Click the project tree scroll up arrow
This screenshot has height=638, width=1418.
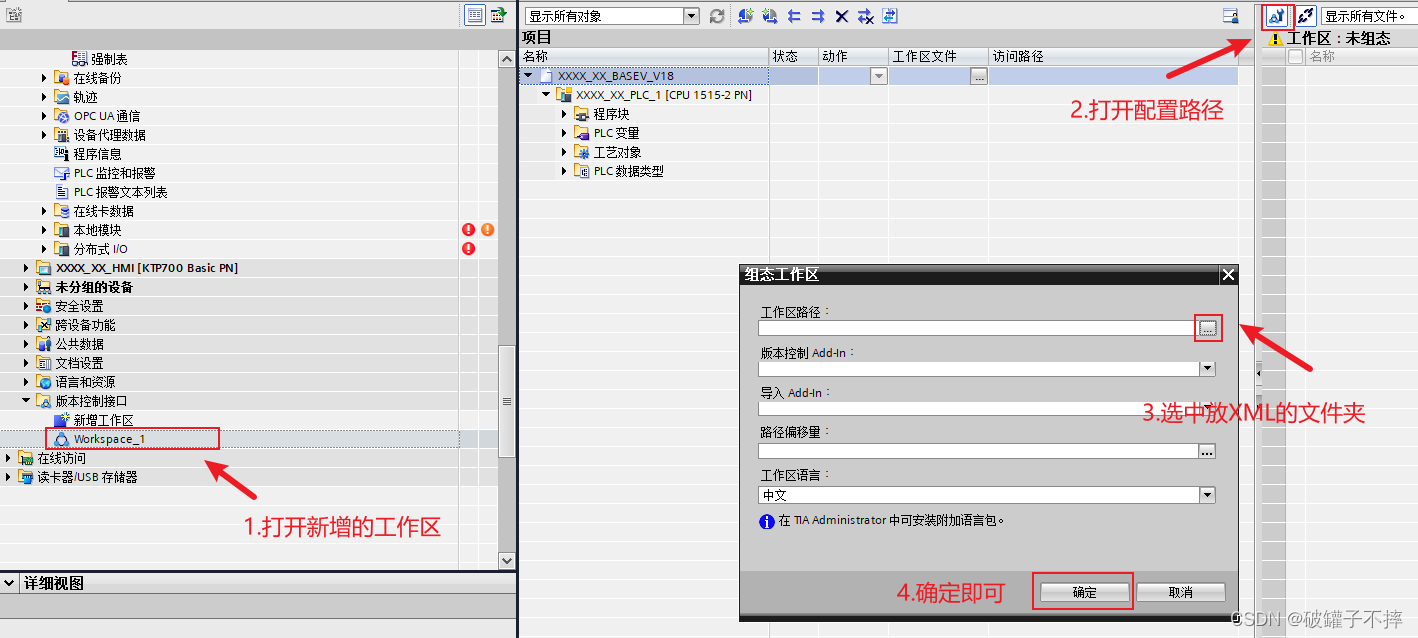pos(507,59)
